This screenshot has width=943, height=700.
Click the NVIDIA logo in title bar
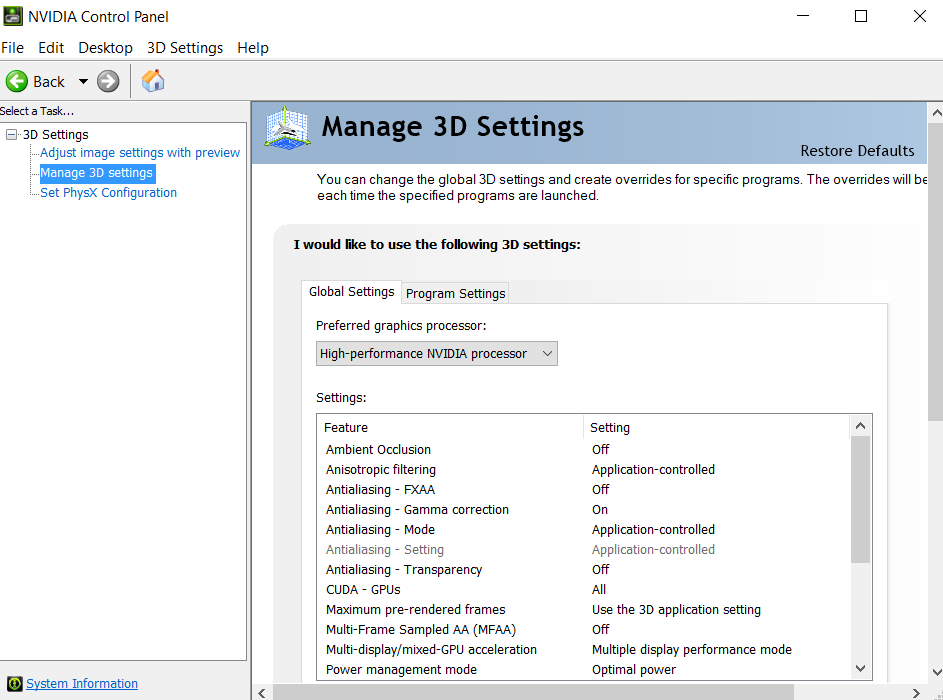click(13, 16)
